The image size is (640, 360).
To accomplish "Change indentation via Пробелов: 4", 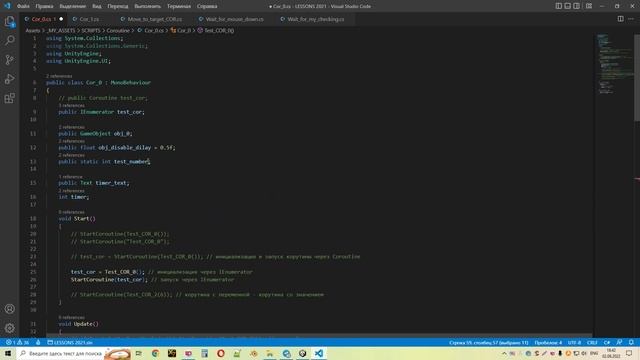I will point(548,342).
